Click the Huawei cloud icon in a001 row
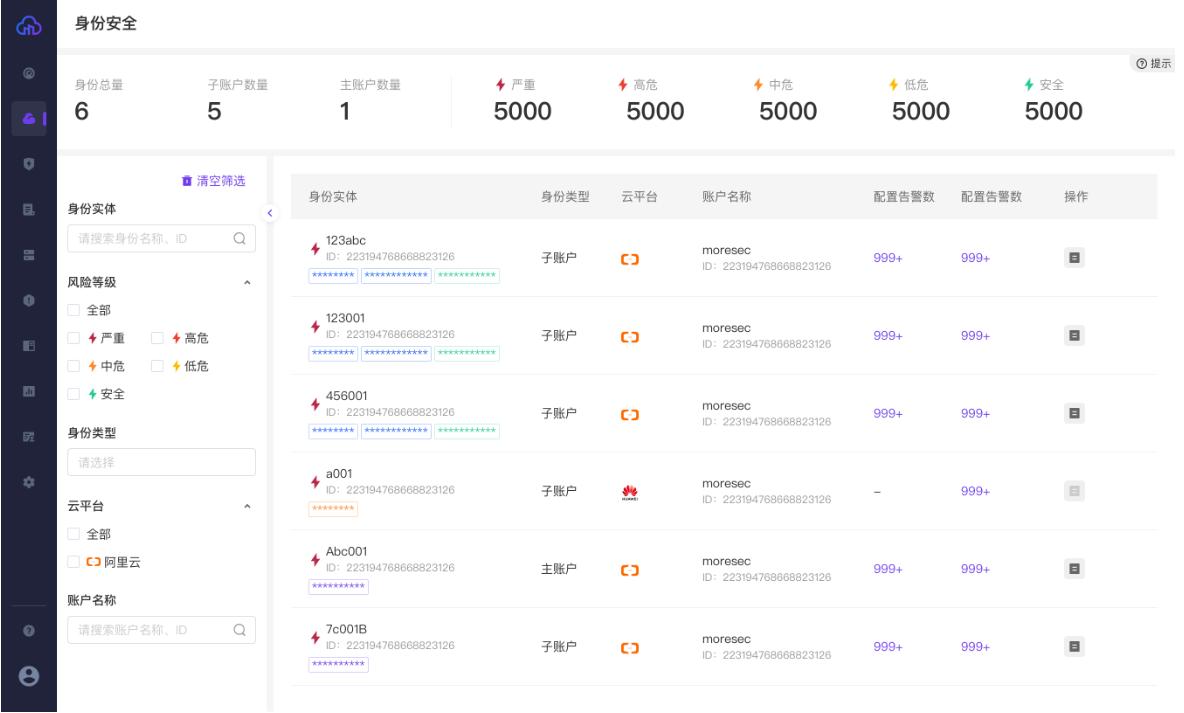Screen dimensions: 1184x713 click(x=630, y=492)
